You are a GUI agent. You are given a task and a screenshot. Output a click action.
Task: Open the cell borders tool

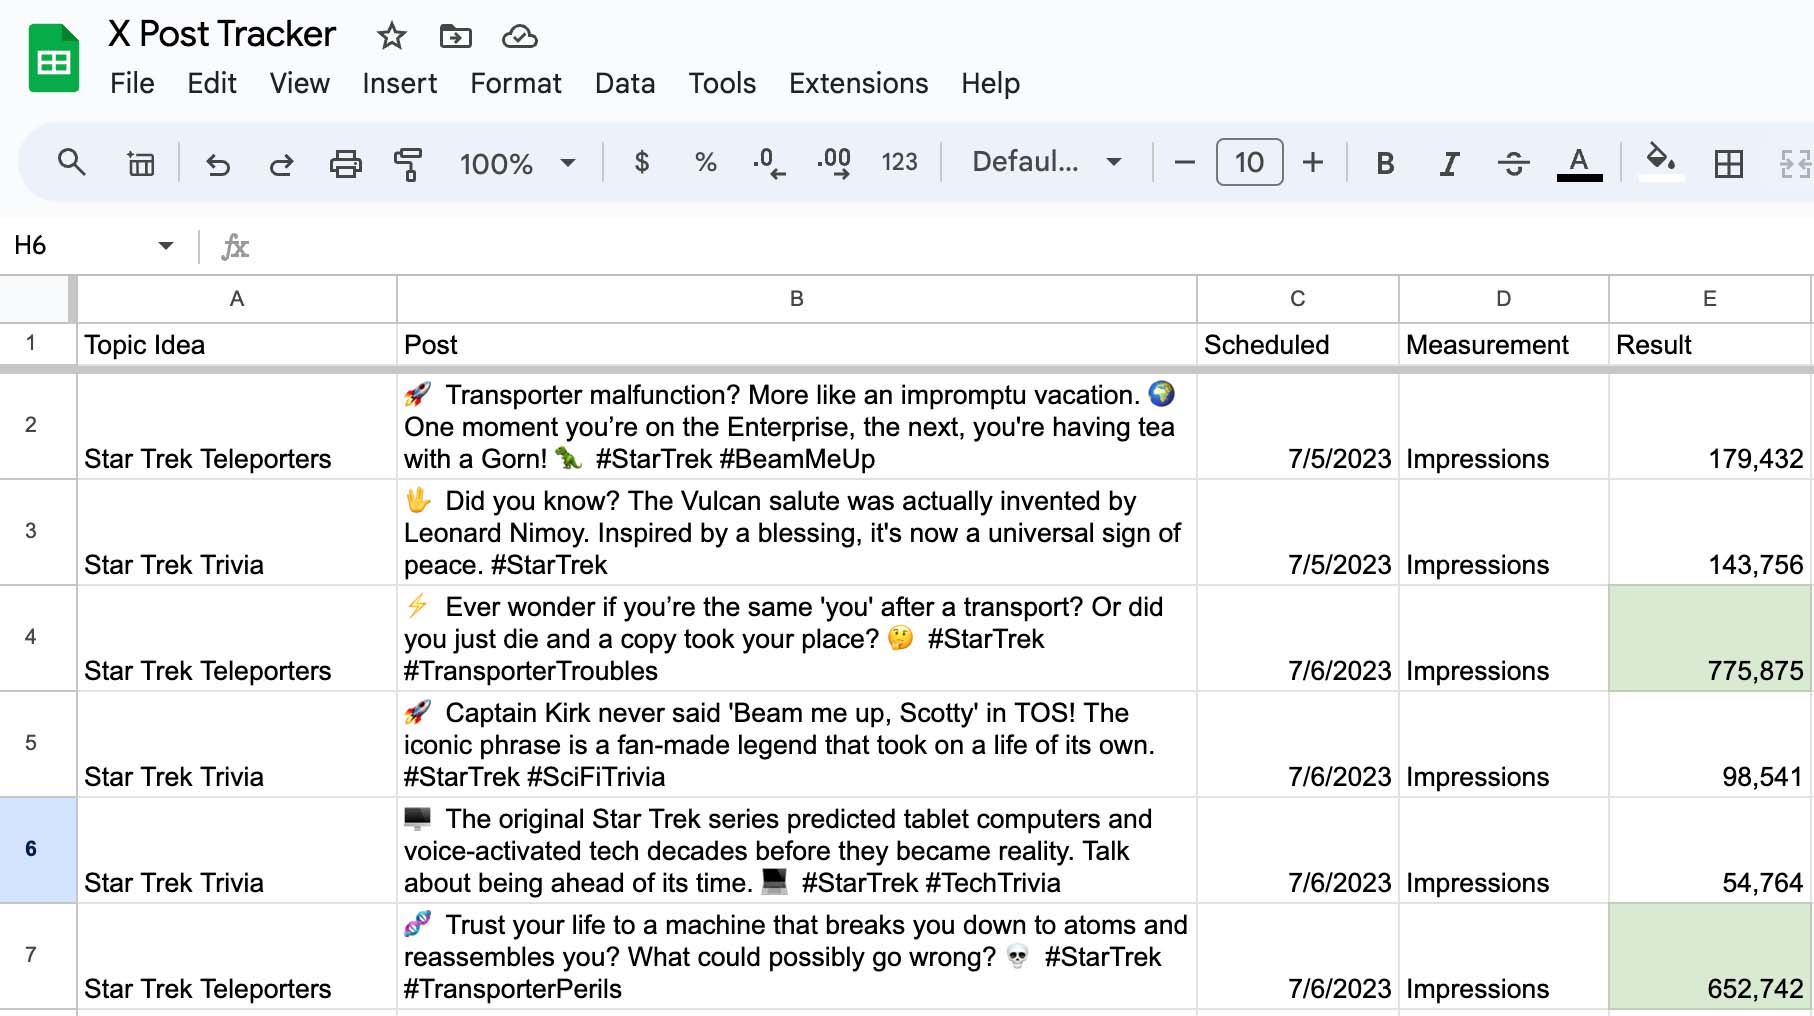[x=1728, y=163]
